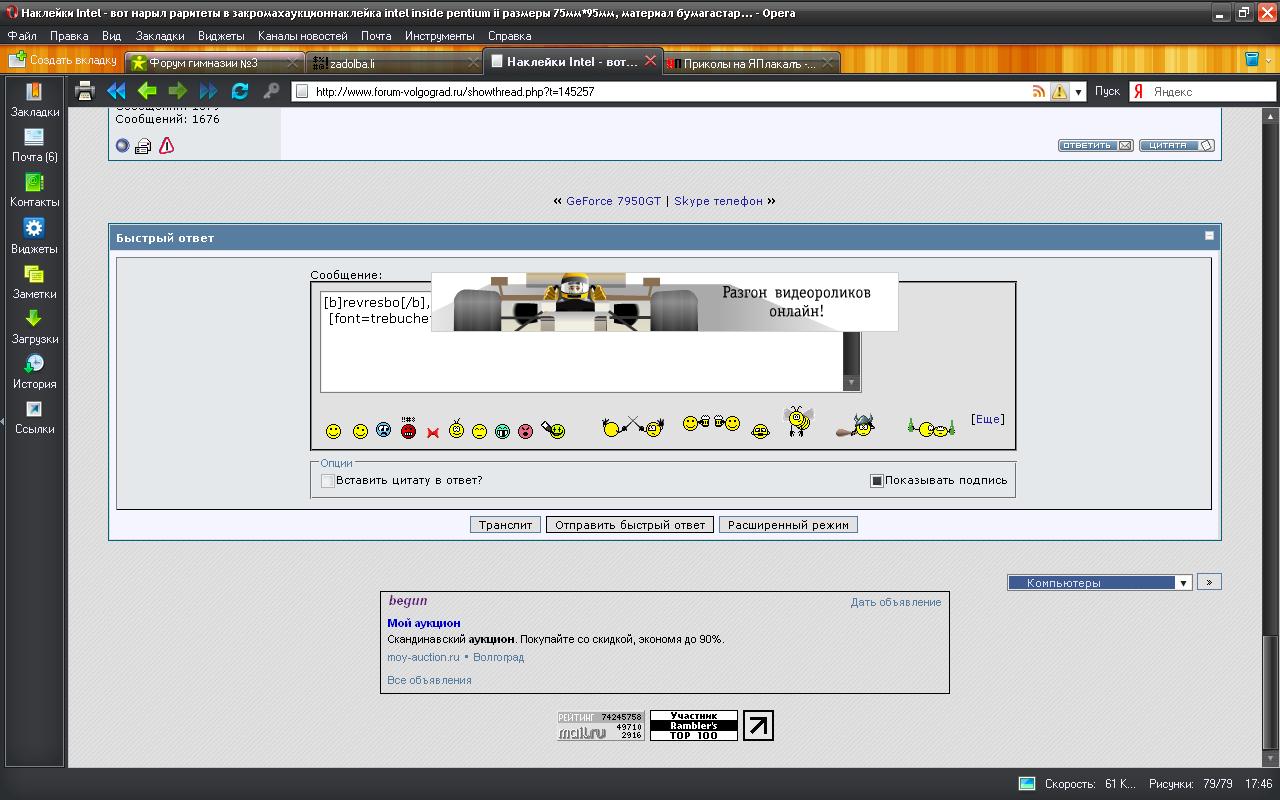Click 'Отправить быстрый ответ' button
This screenshot has height=800, width=1280.
click(x=630, y=525)
